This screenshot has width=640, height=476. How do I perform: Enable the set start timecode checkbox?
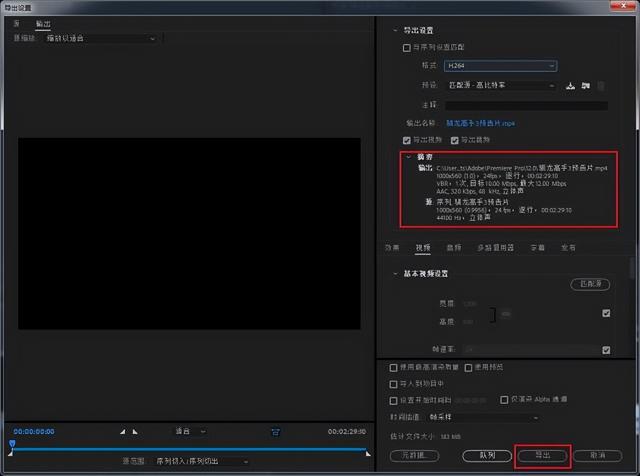click(393, 400)
